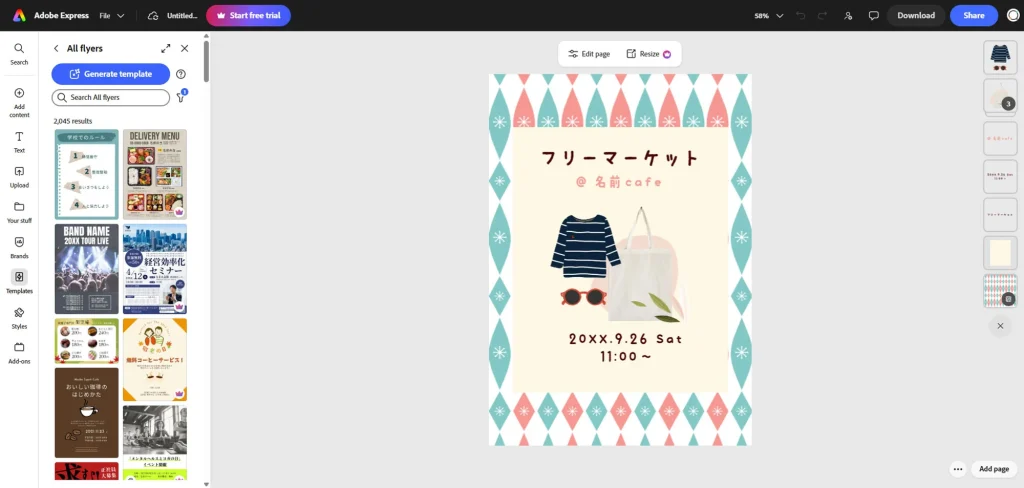Open Your stuff folder
This screenshot has height=488, width=1024.
point(19,212)
